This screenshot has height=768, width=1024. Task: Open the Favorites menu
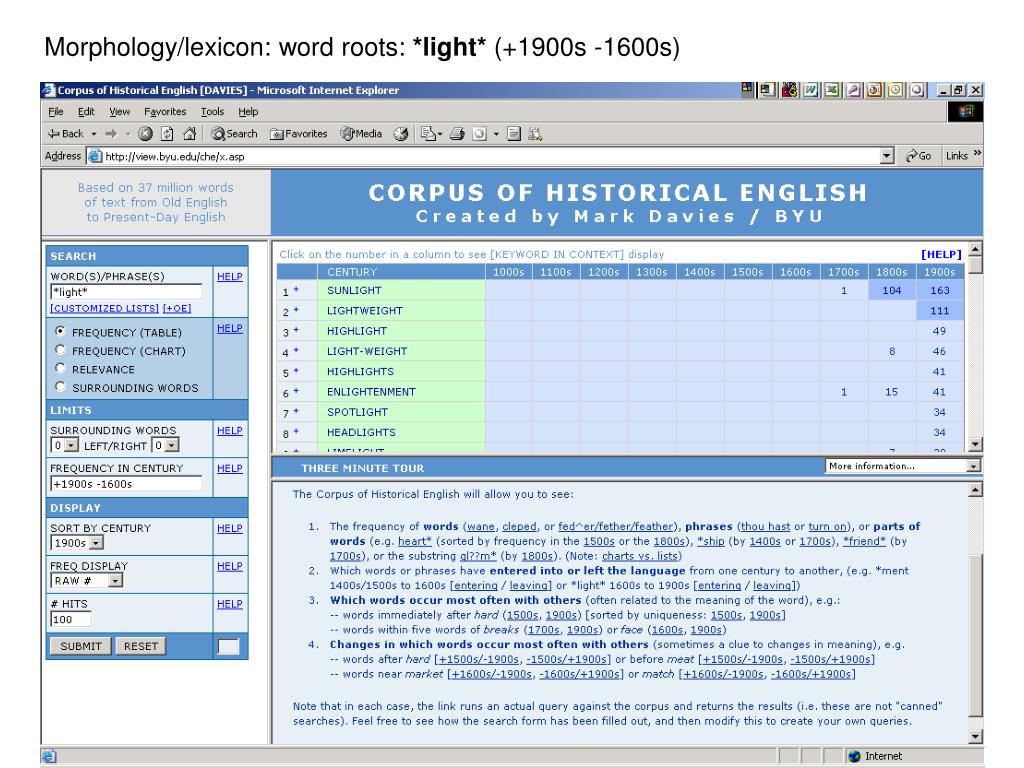click(x=165, y=112)
